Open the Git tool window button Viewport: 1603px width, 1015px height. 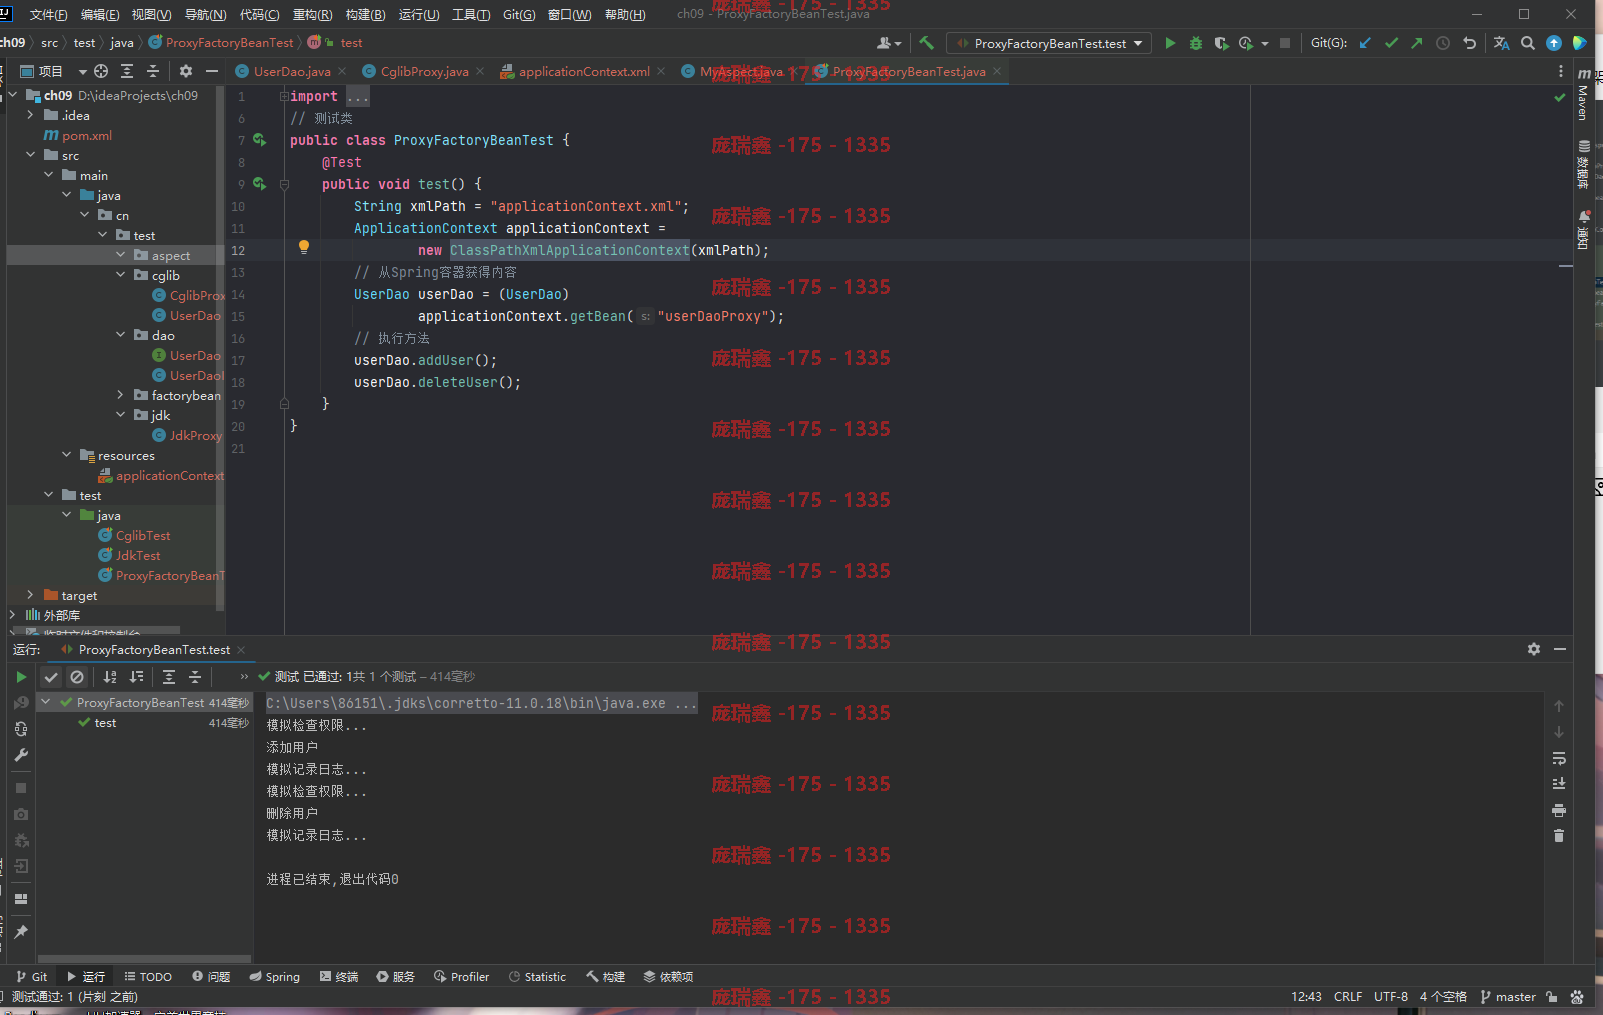(32, 977)
